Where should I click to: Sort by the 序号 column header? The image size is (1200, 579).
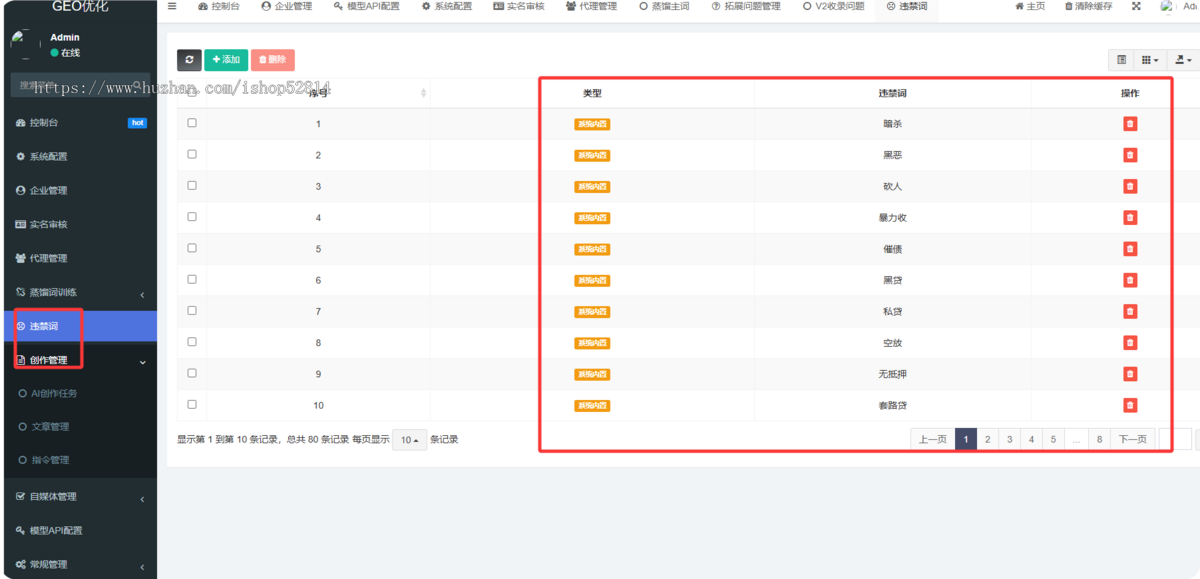coord(318,93)
